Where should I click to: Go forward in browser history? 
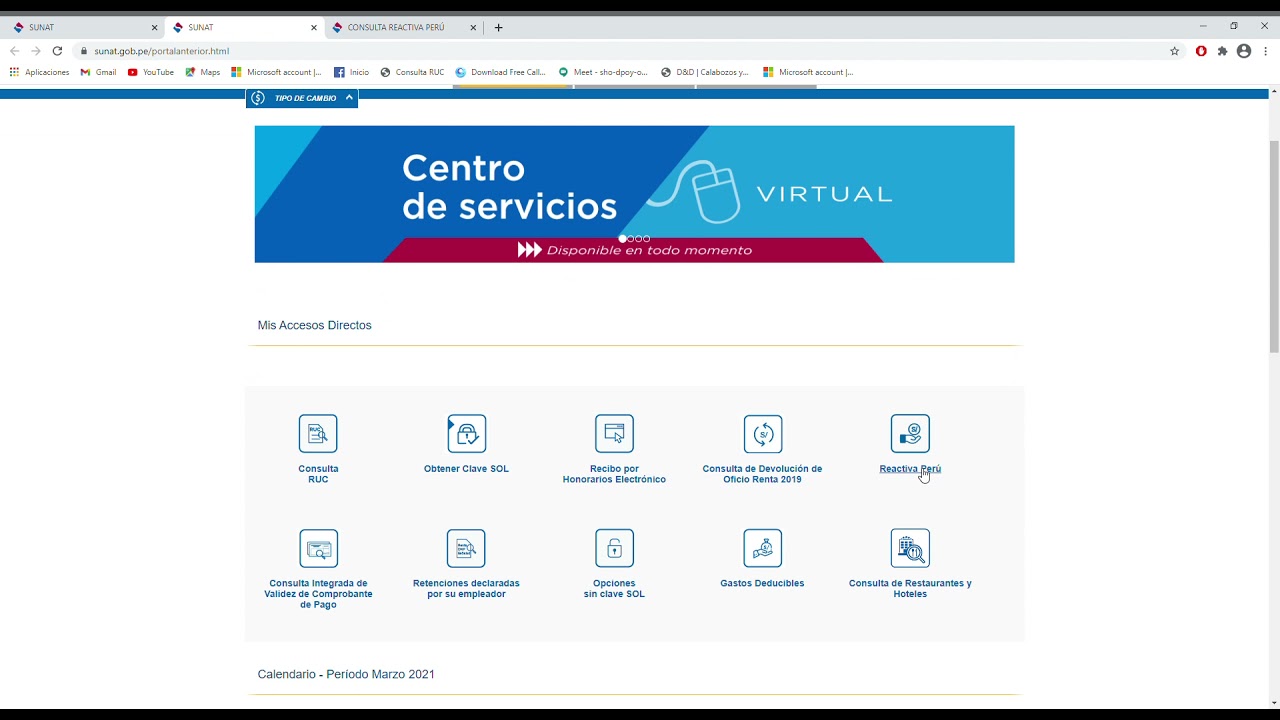[x=36, y=51]
